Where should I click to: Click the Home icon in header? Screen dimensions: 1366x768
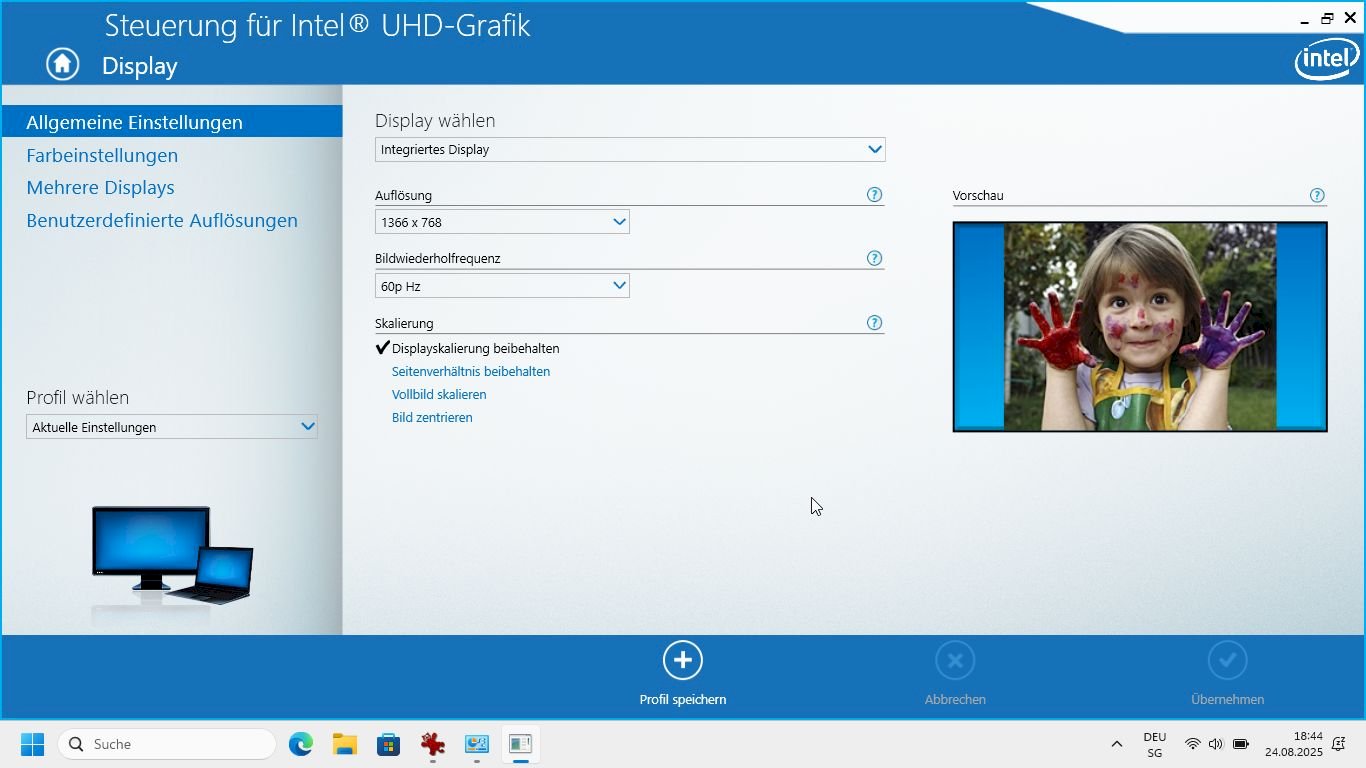click(62, 65)
